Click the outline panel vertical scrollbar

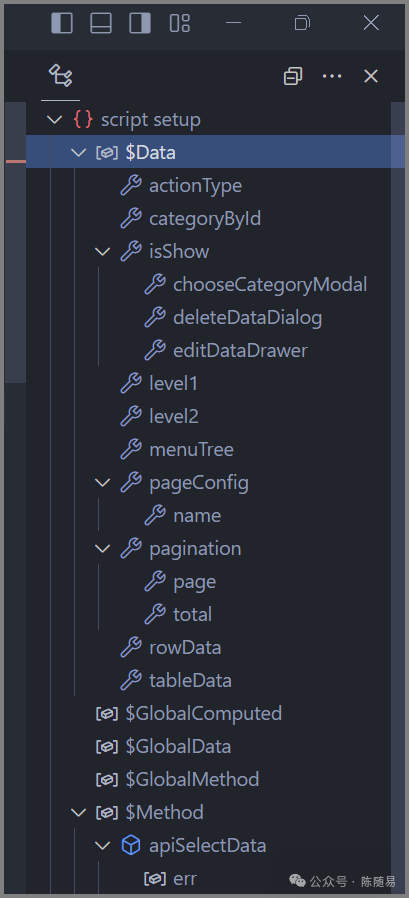(x=398, y=498)
